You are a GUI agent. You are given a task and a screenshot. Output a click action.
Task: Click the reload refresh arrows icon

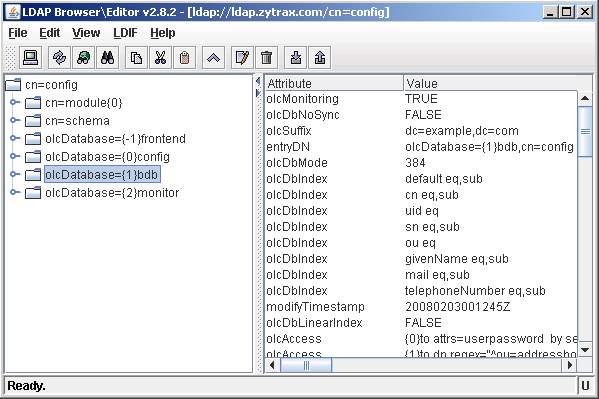(x=60, y=58)
